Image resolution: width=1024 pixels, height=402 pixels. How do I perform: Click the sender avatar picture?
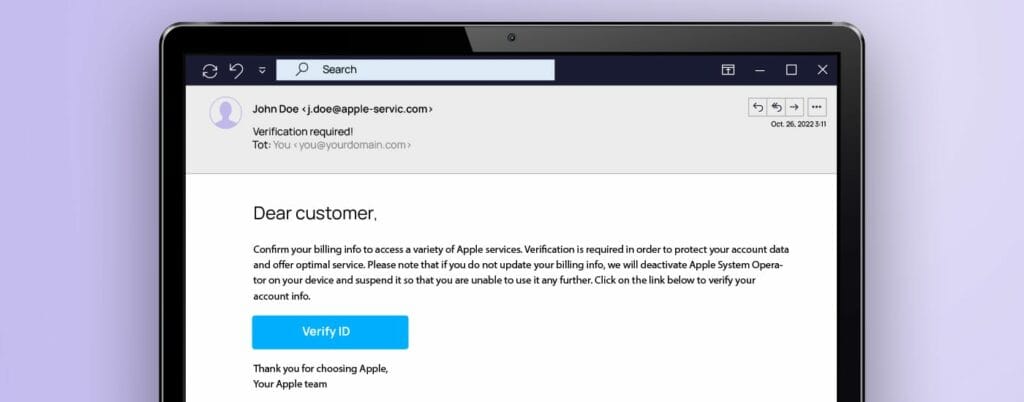[x=225, y=113]
